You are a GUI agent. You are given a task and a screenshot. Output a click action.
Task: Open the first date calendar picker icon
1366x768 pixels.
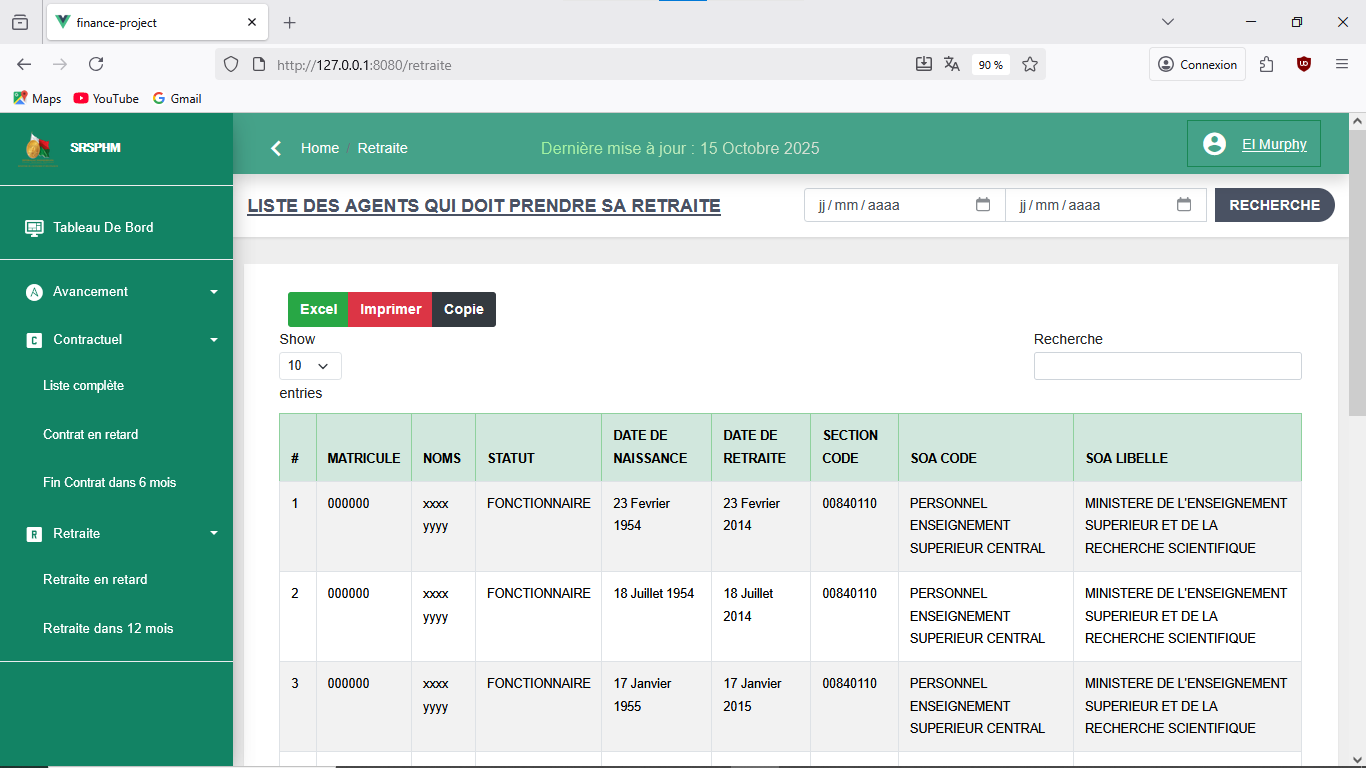[x=983, y=205]
